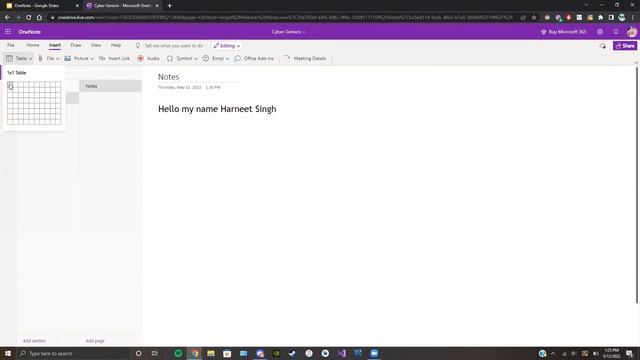The height and width of the screenshot is (360, 640).
Task: Bookmark this page with the star icon
Action: click(x=534, y=18)
